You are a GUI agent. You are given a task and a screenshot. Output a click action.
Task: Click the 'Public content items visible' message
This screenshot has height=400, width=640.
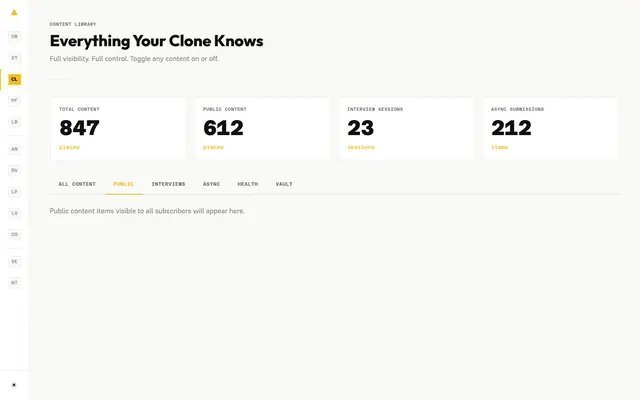pos(147,211)
